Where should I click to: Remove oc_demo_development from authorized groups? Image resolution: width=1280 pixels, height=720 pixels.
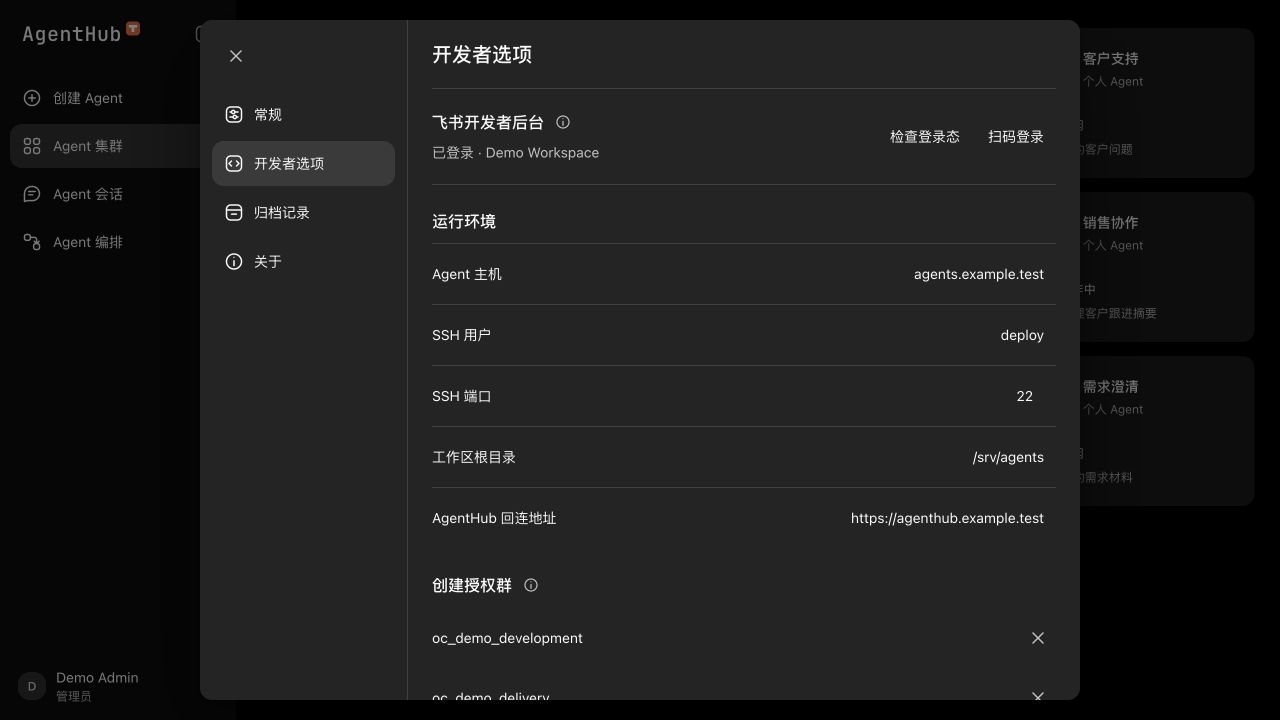click(1038, 638)
